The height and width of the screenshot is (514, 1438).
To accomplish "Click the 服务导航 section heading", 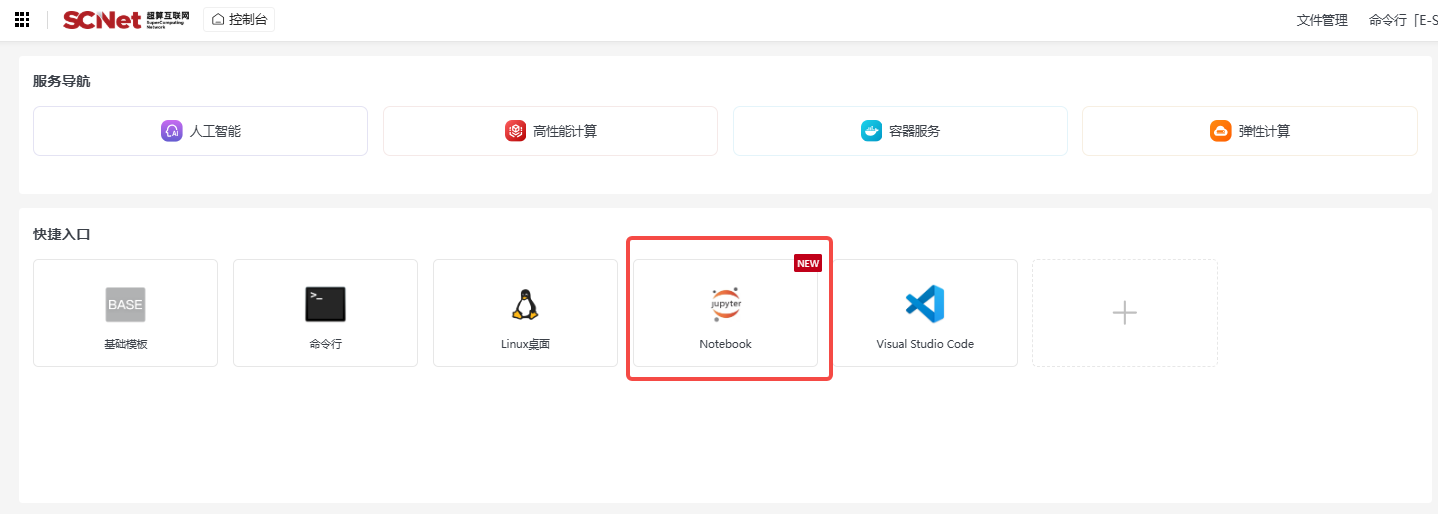I will [x=62, y=81].
